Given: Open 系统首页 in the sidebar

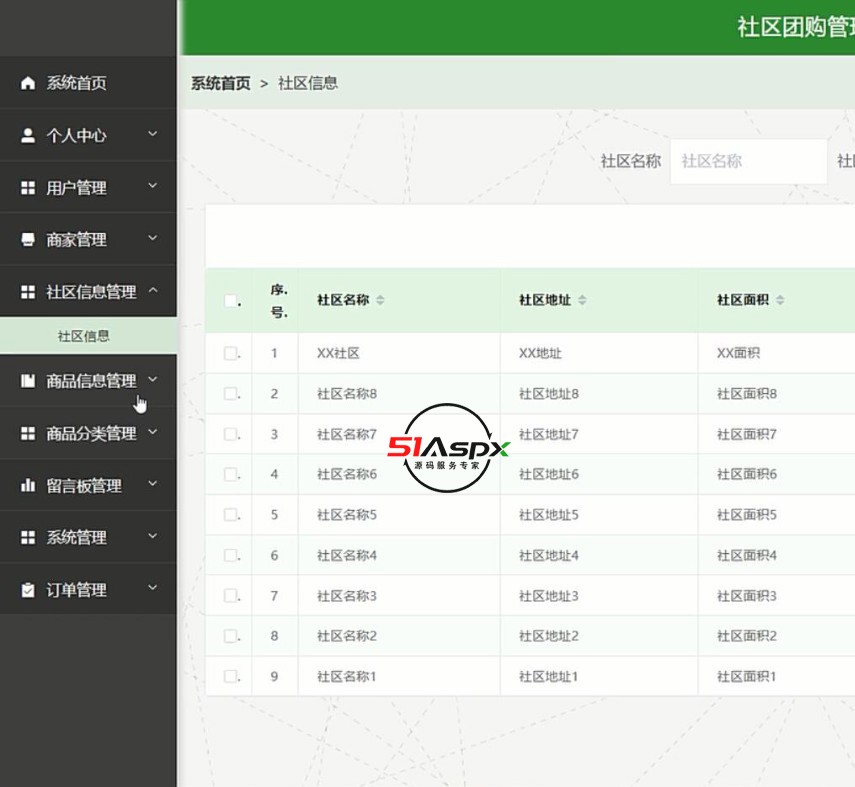Looking at the screenshot, I should (88, 83).
